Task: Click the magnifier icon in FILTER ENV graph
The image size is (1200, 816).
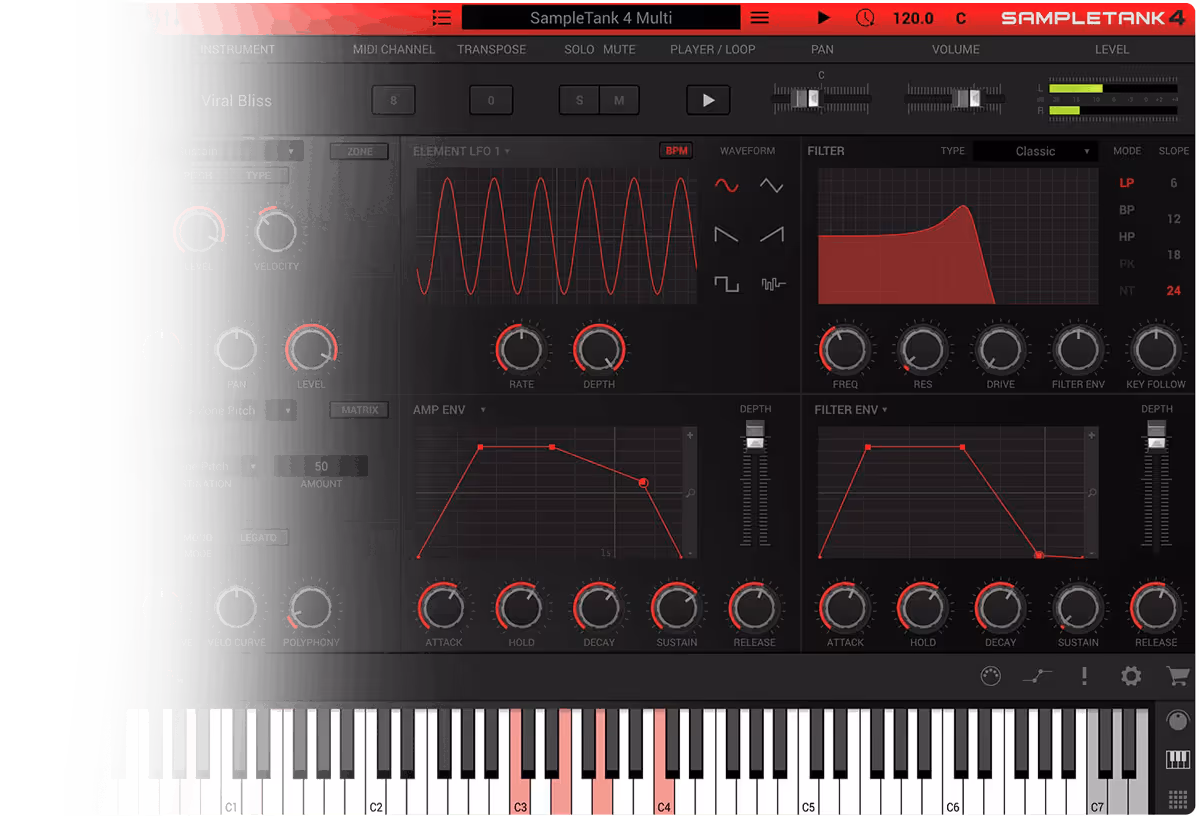Action: point(1091,493)
